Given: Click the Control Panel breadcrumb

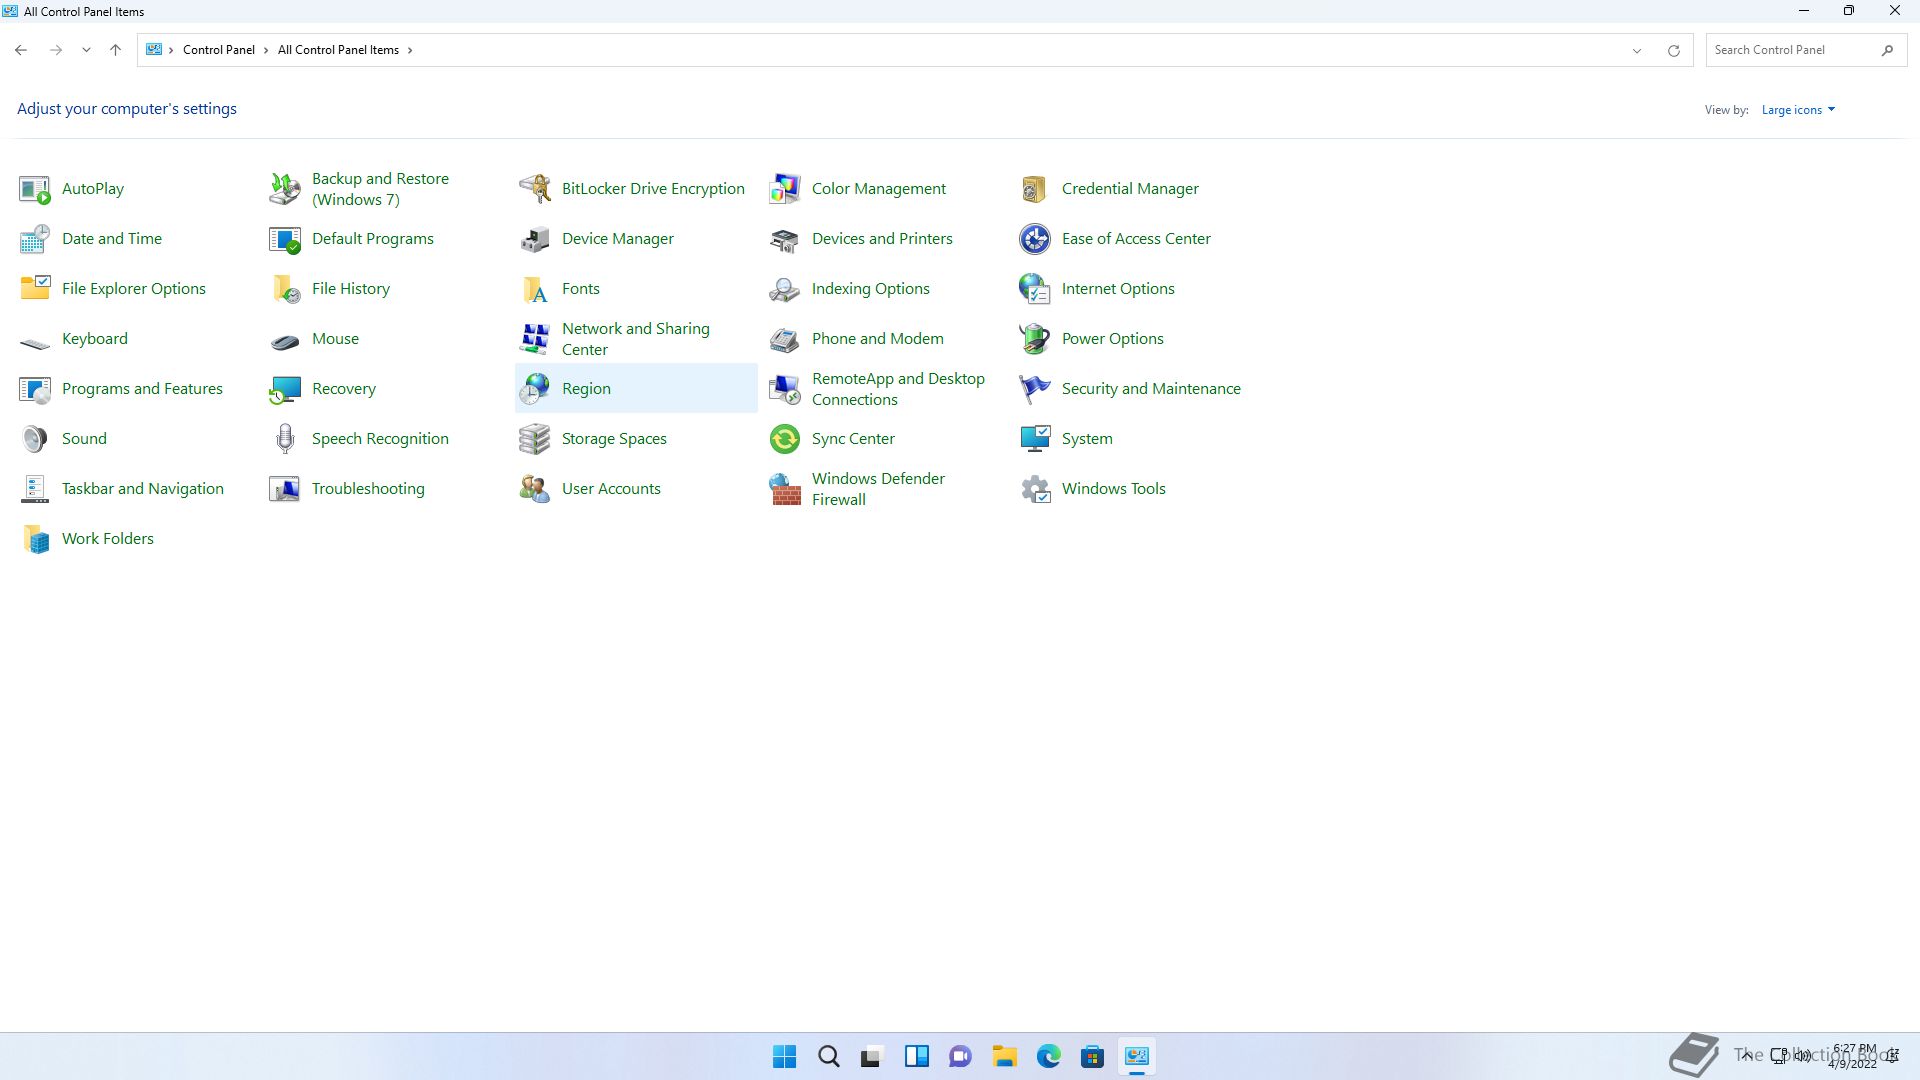Looking at the screenshot, I should click(x=218, y=50).
